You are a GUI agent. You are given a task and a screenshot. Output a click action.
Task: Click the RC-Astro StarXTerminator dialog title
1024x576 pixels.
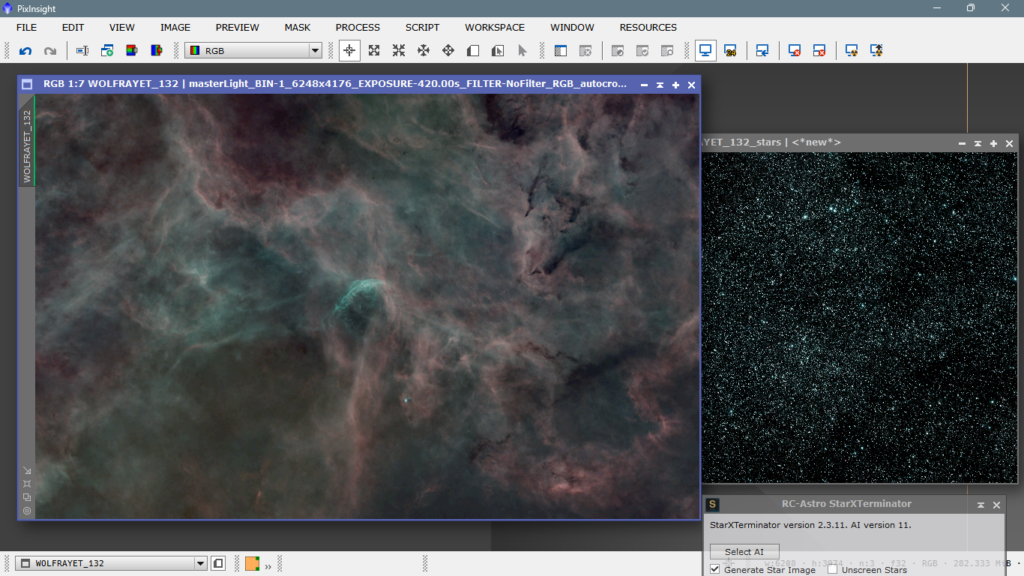[x=846, y=504]
